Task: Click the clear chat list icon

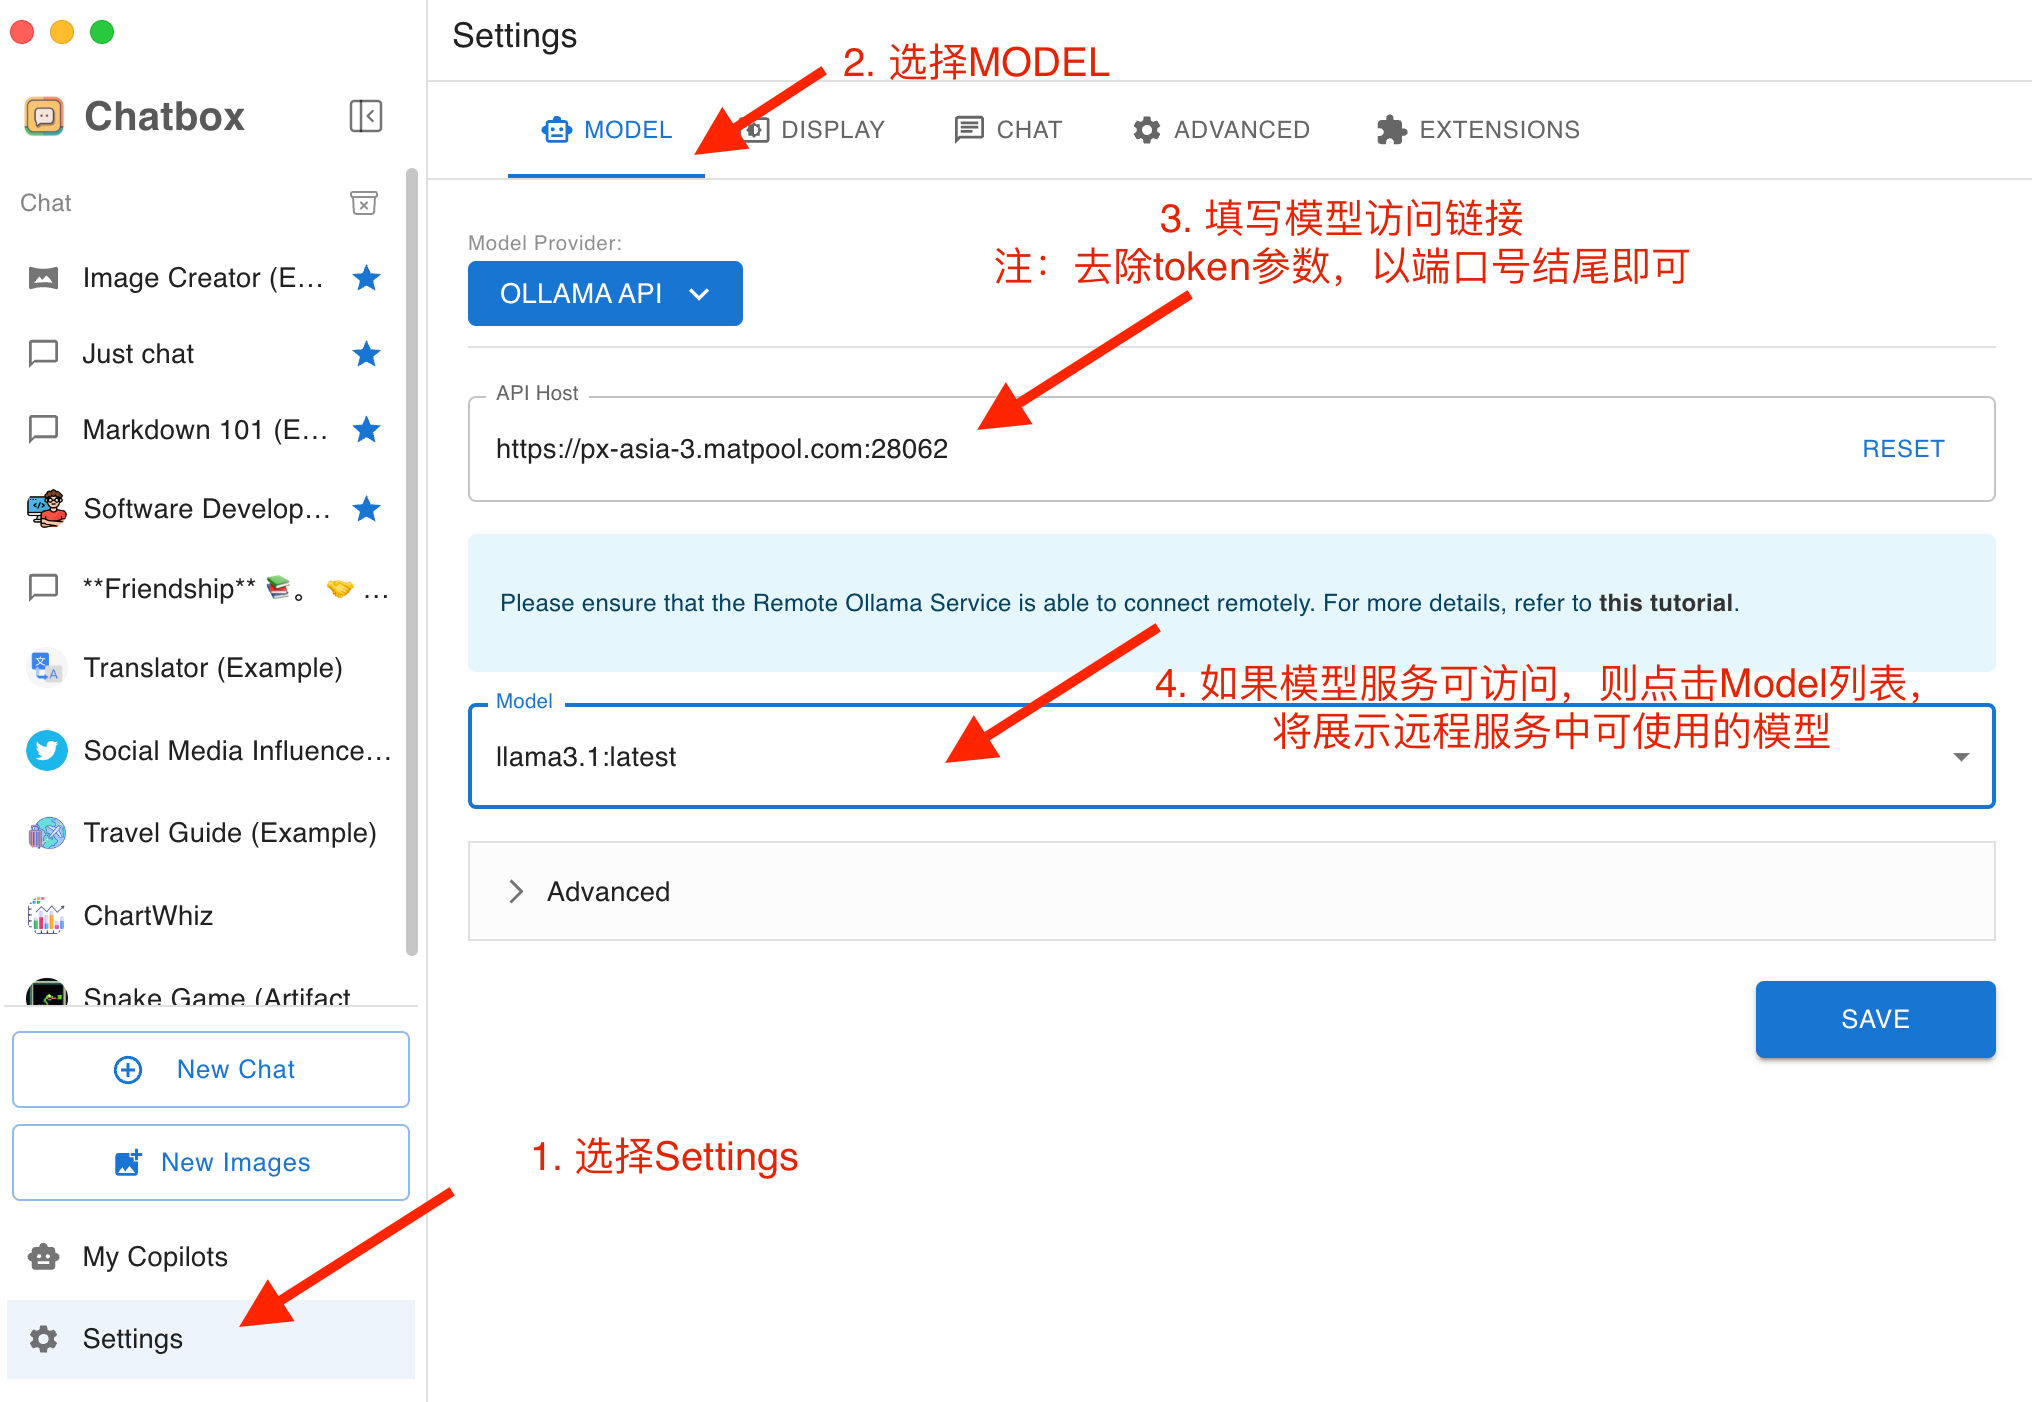Action: (364, 203)
